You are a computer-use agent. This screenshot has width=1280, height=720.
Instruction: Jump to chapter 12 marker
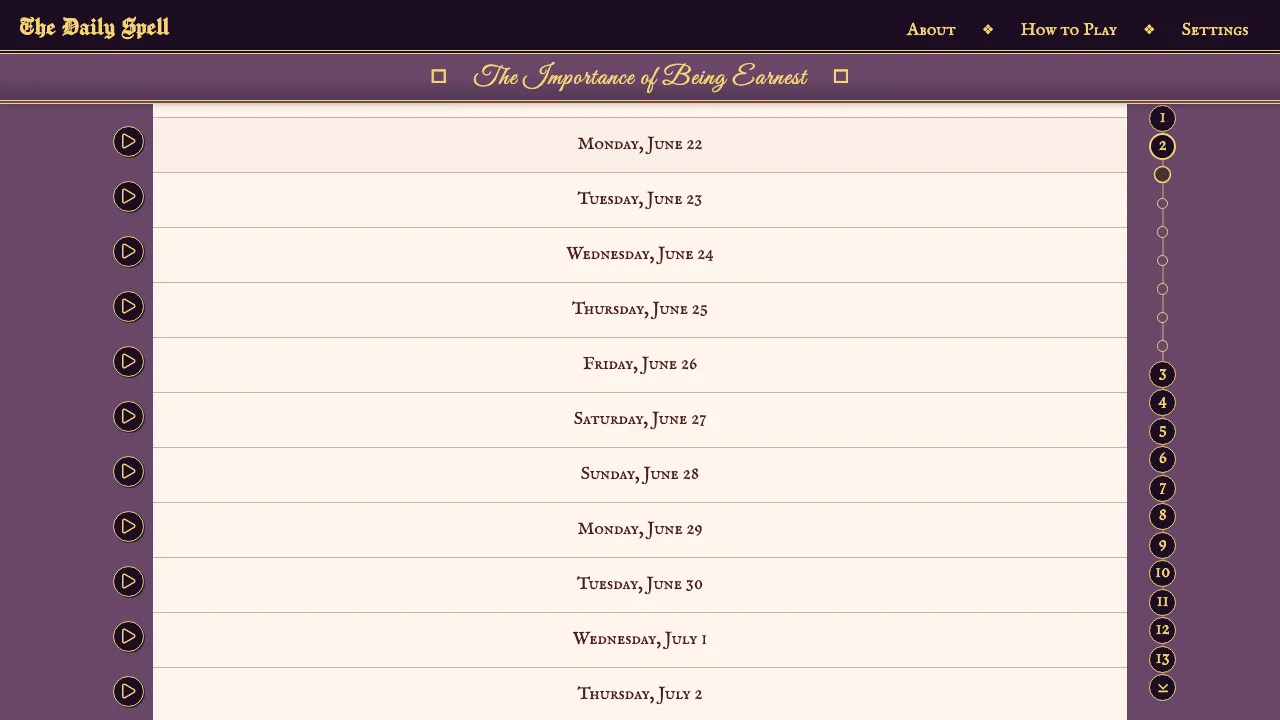click(1162, 631)
